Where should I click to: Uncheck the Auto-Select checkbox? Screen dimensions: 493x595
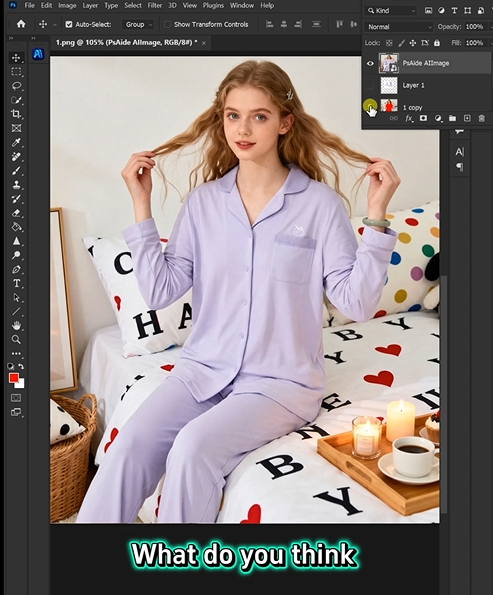click(x=69, y=24)
